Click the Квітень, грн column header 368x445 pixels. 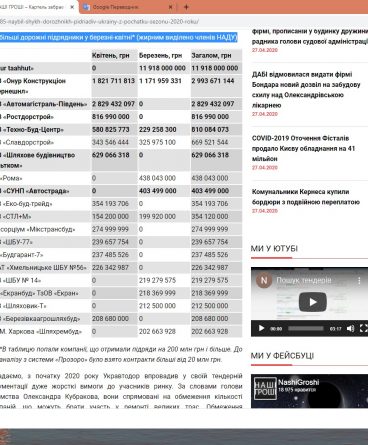tap(110, 56)
